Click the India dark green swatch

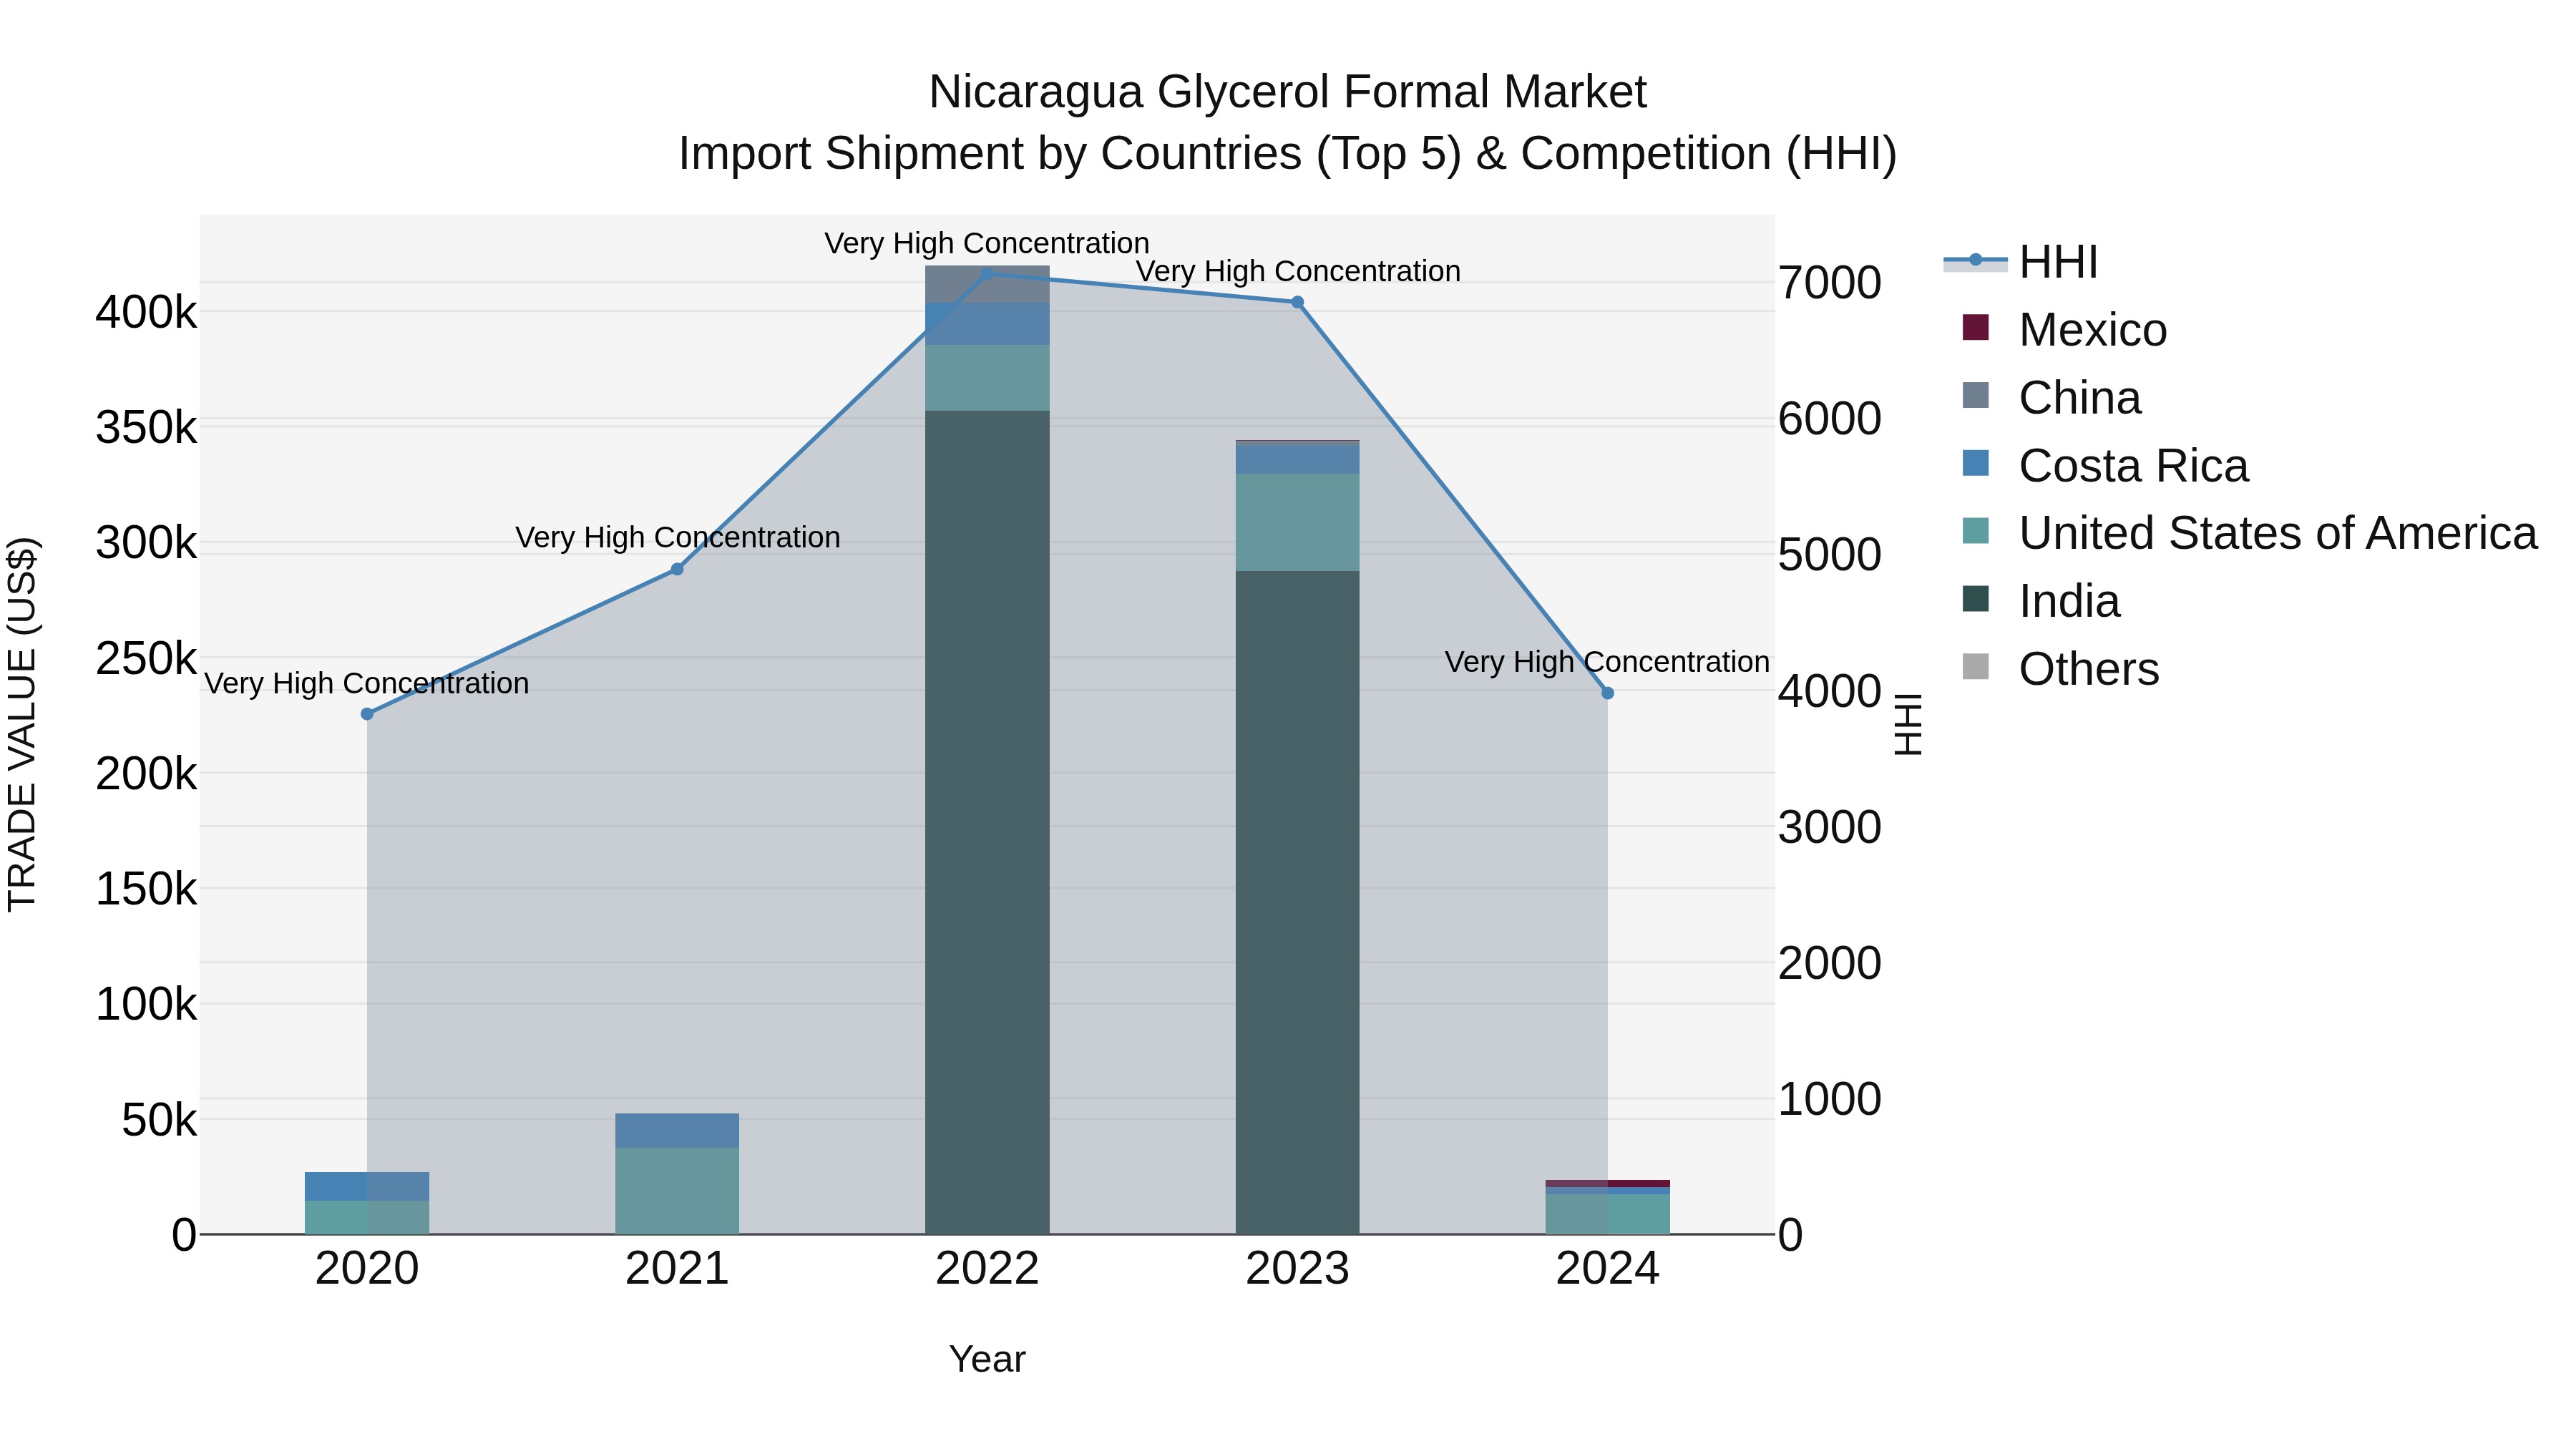click(1975, 598)
